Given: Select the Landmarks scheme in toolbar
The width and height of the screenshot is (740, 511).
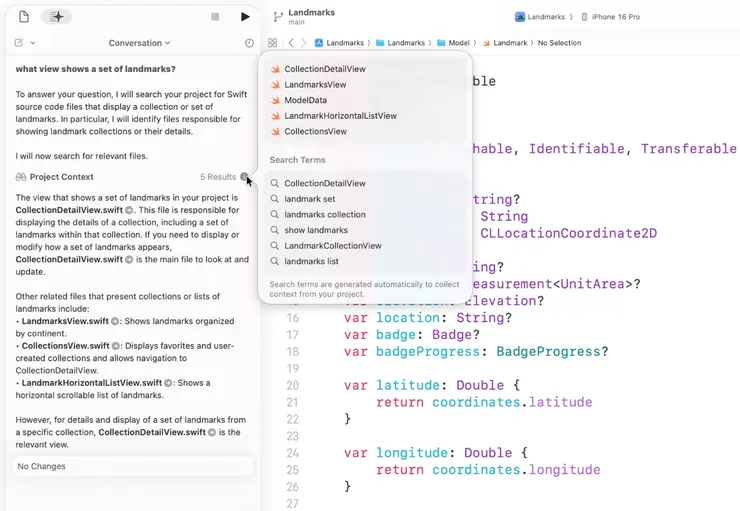Looking at the screenshot, I should point(539,17).
